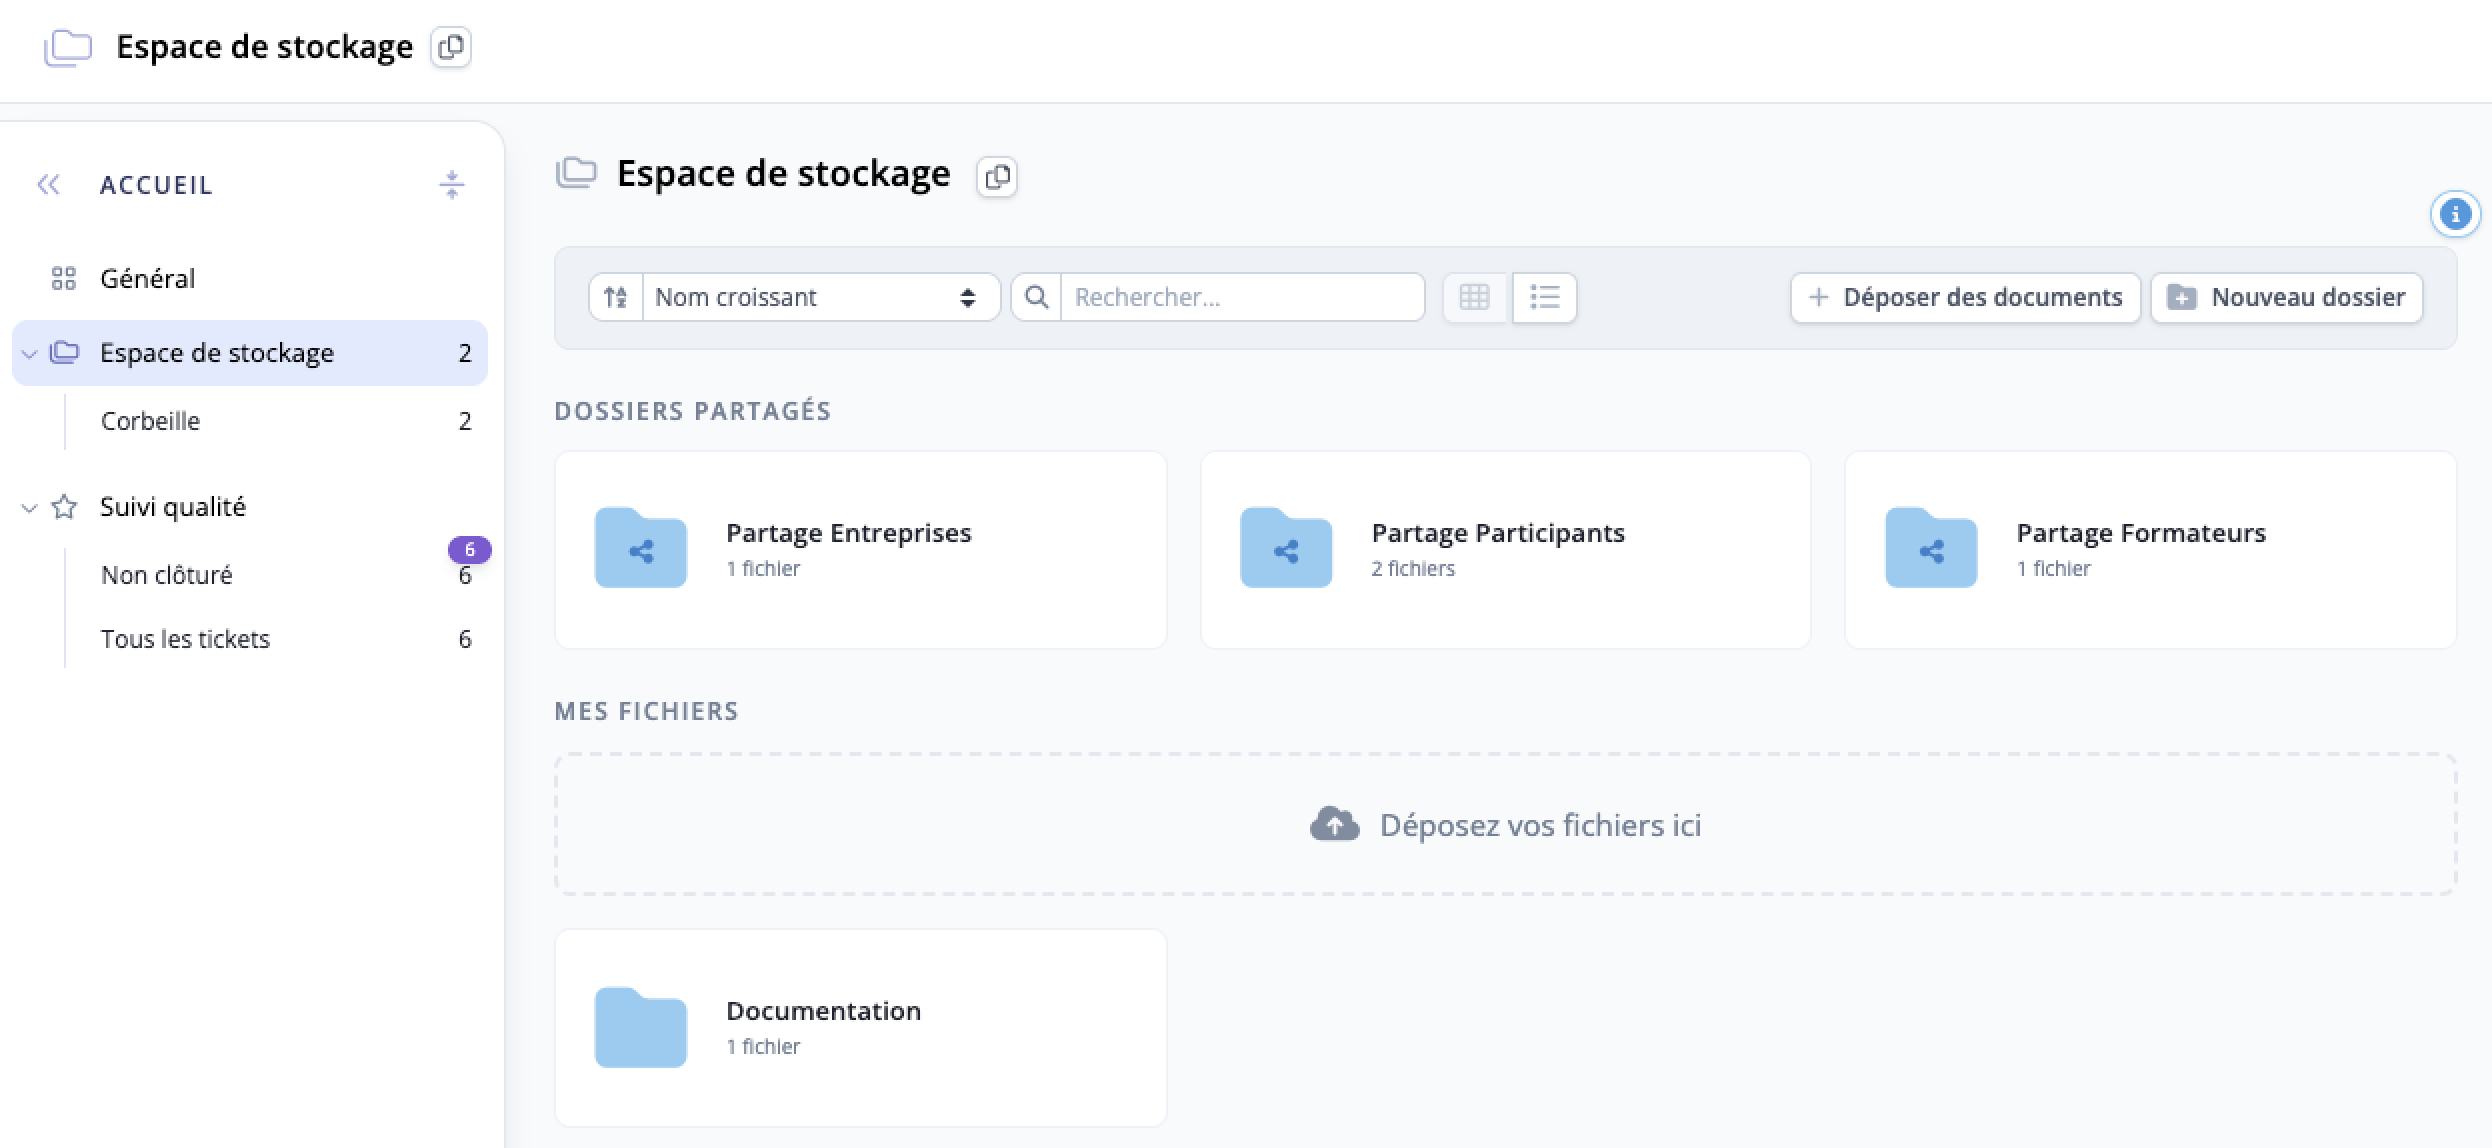Click the purple 6 badge on Non clôturé

pos(469,549)
